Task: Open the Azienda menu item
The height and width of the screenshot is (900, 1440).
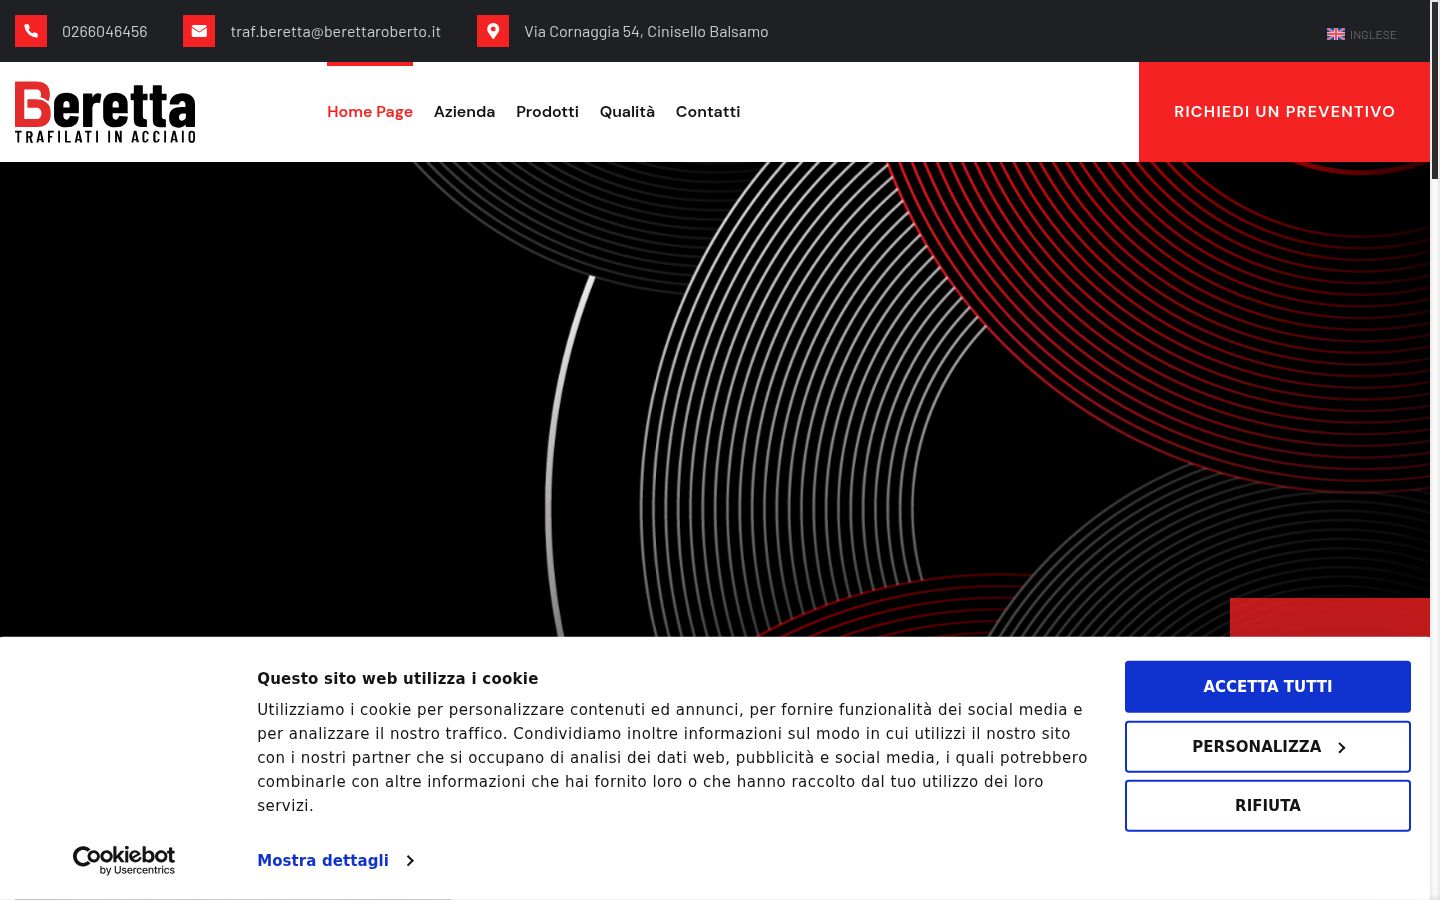Action: point(464,112)
